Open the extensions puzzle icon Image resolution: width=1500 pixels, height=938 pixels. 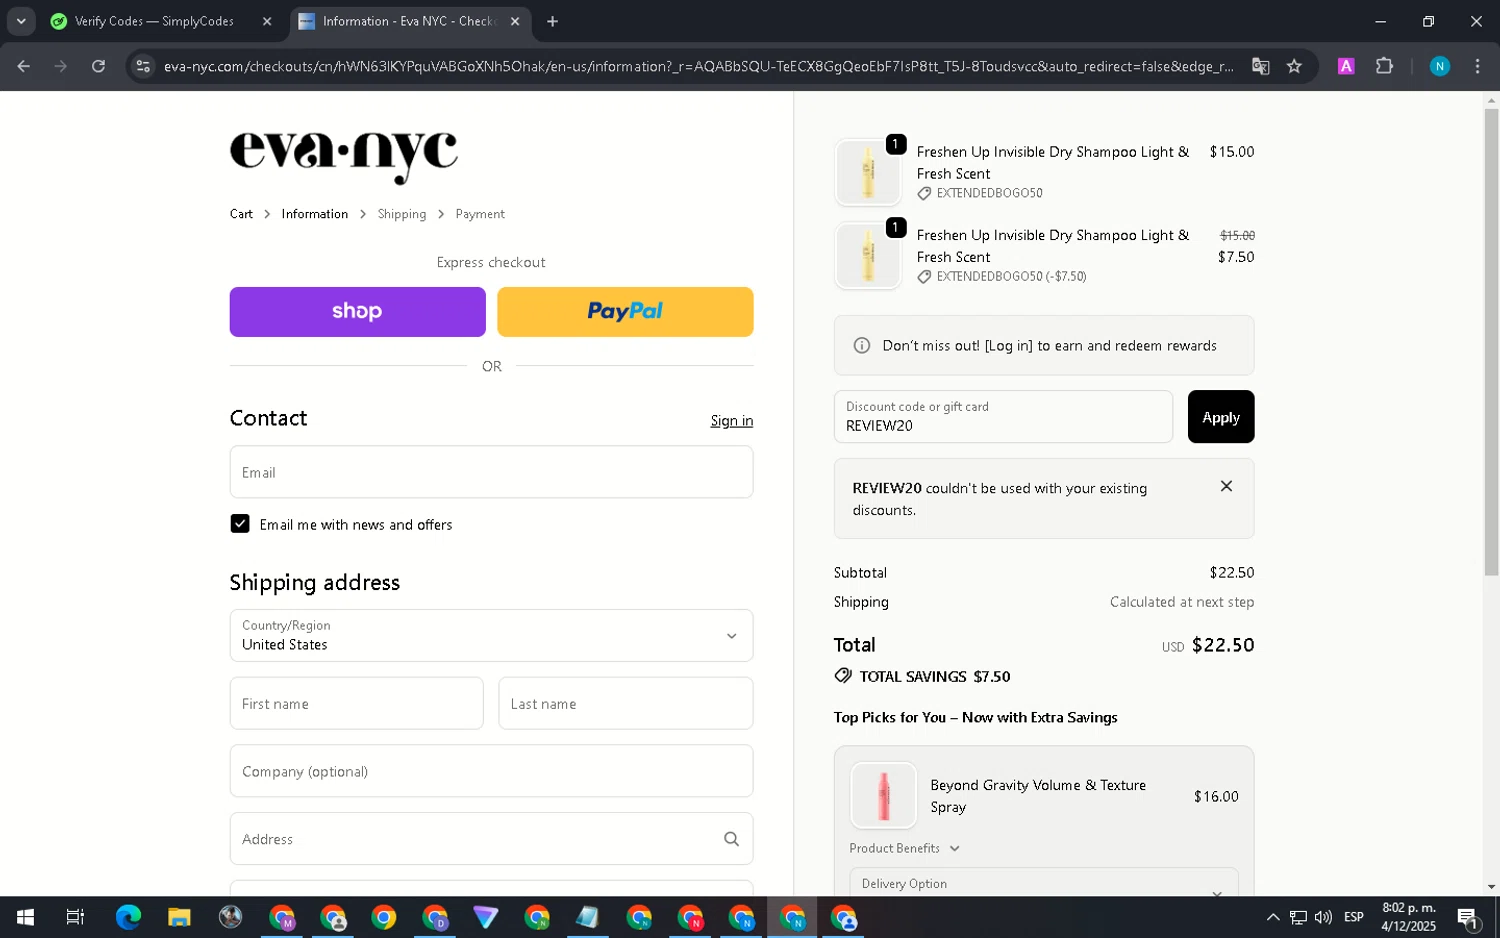coord(1384,66)
